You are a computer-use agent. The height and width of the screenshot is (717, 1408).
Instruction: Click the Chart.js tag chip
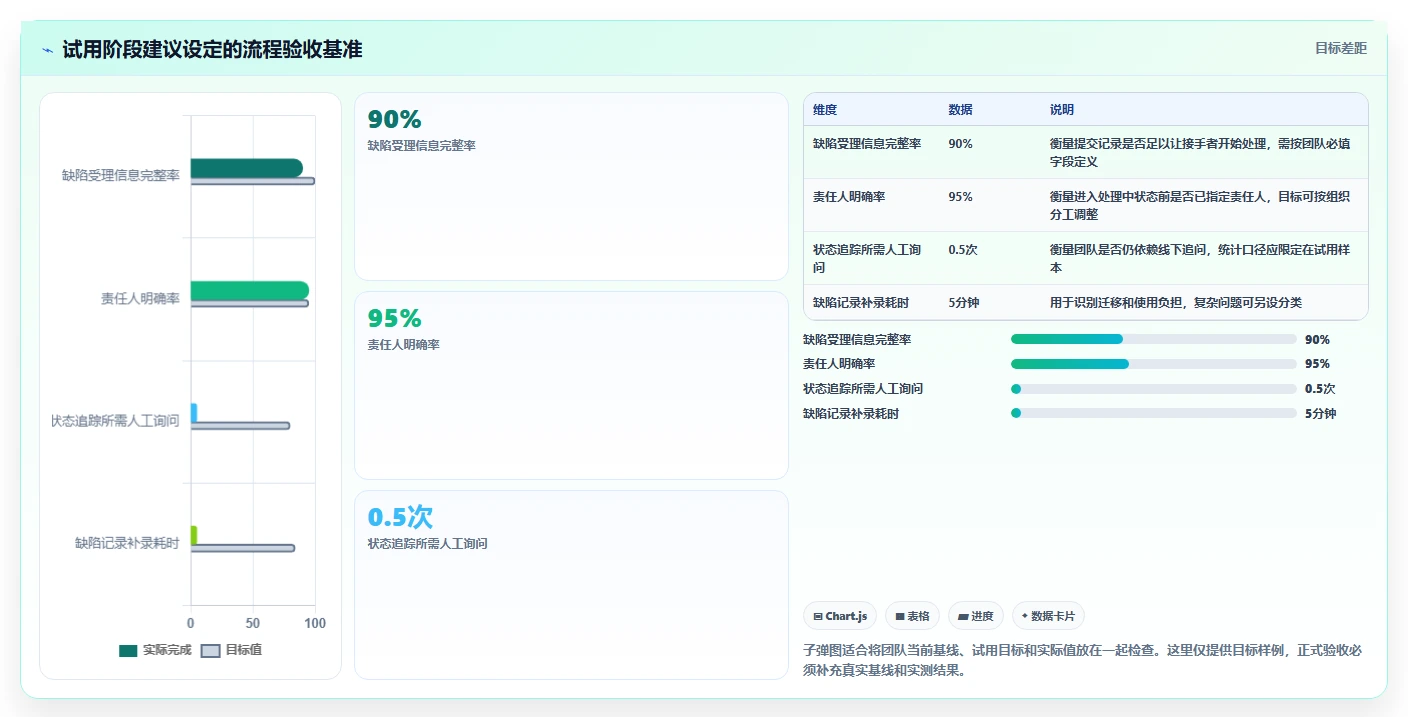click(840, 616)
